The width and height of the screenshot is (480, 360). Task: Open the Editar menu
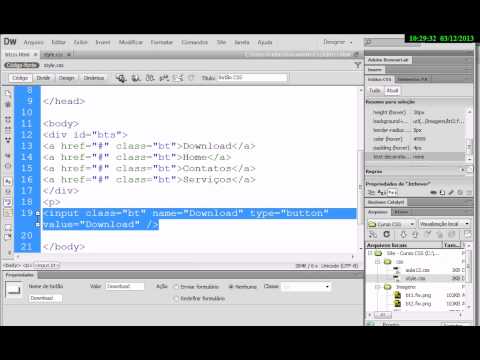point(58,42)
